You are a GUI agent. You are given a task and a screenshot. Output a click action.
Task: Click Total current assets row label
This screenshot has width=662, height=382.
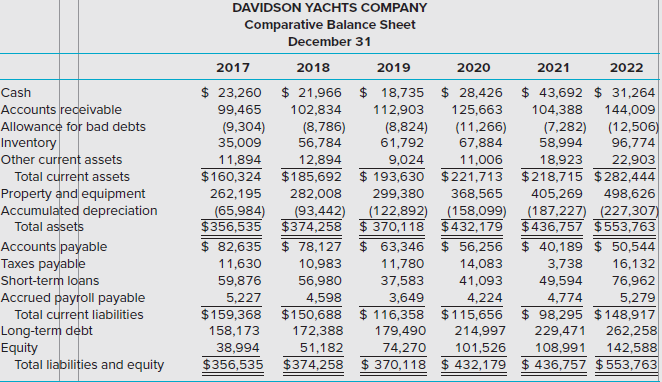click(72, 176)
